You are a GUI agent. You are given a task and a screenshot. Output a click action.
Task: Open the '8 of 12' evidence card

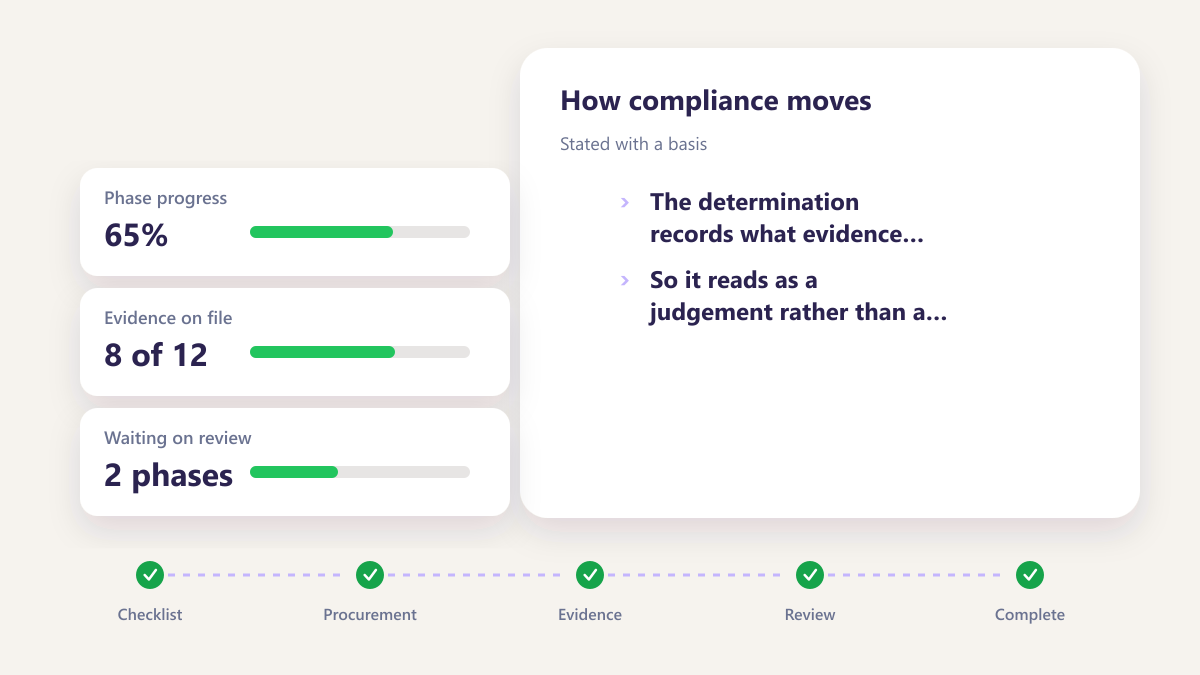(x=295, y=342)
